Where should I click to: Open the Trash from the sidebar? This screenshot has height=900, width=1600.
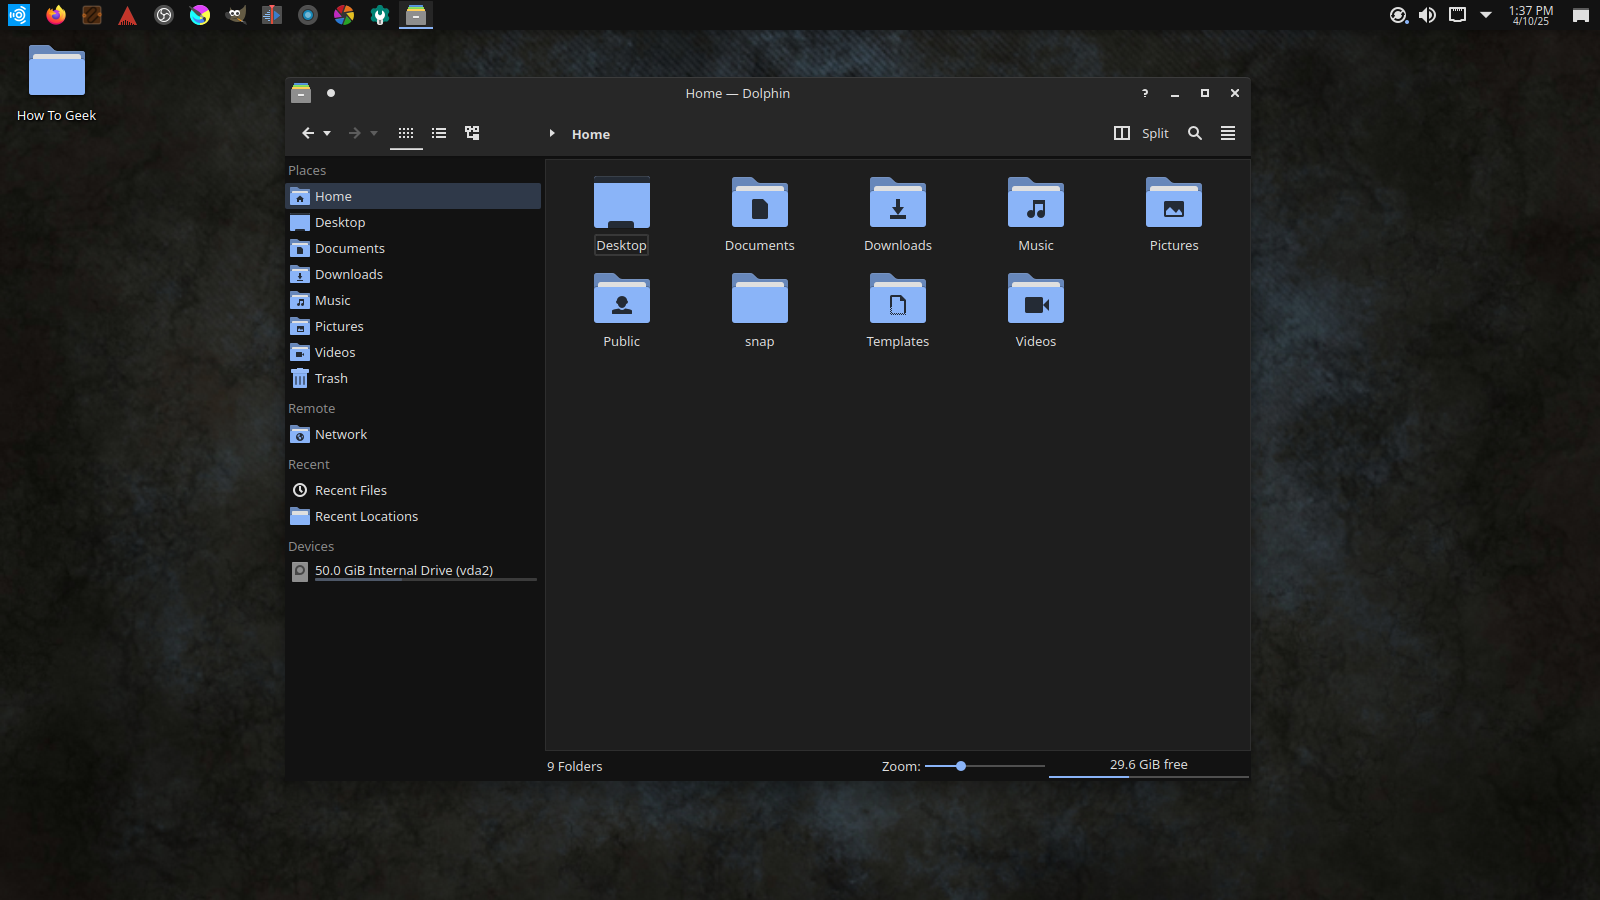tap(330, 378)
